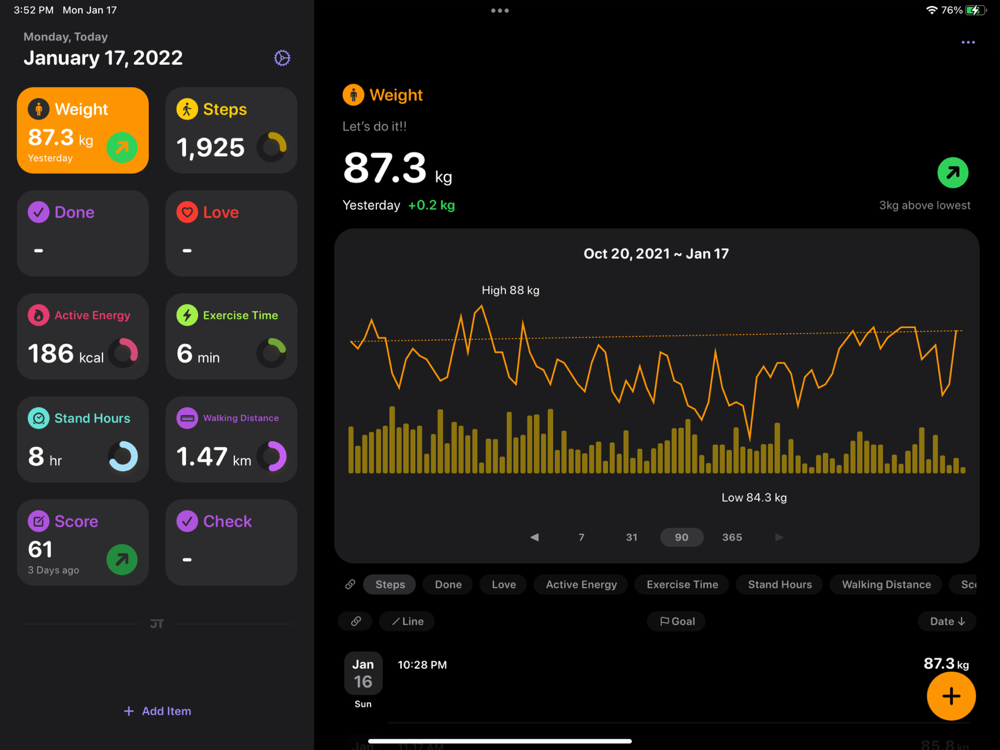Toggle the Active Energy overlay chip
This screenshot has height=750, width=1000.
pos(581,584)
